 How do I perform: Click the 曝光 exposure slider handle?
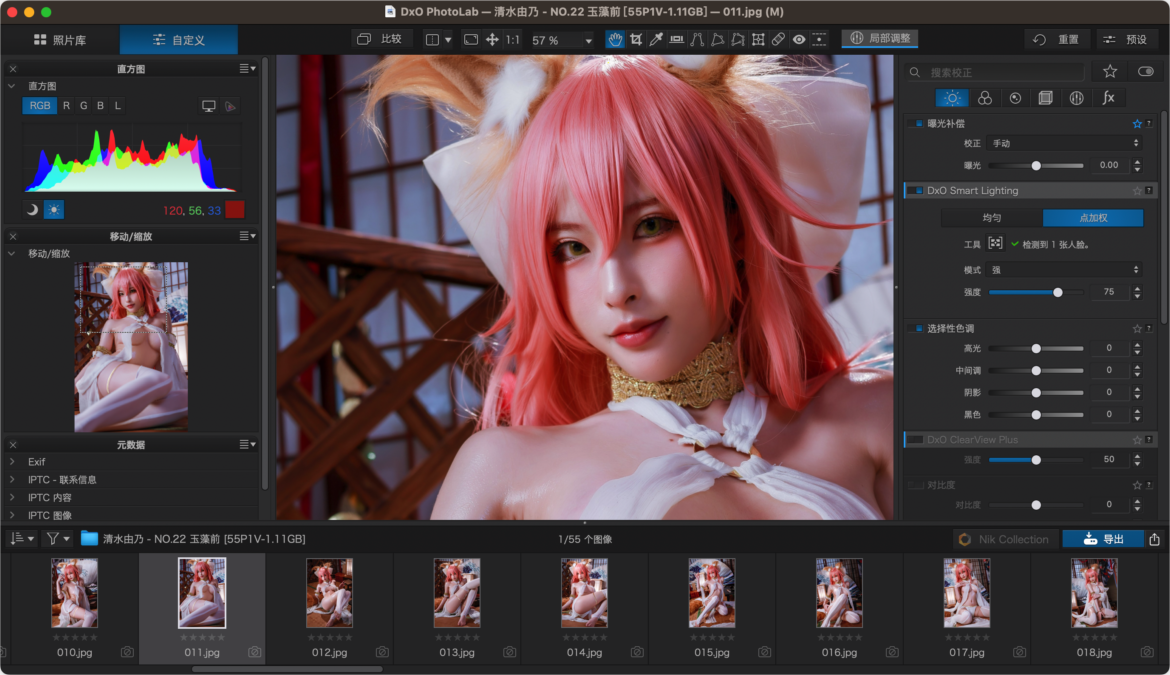(x=1036, y=166)
